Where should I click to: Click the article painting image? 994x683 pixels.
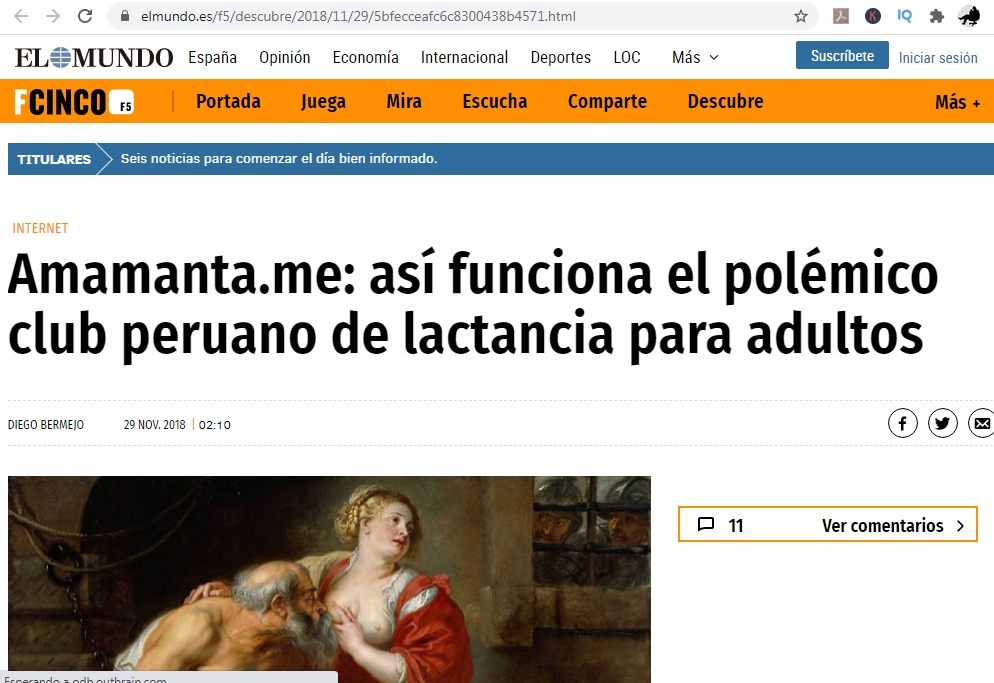click(329, 579)
